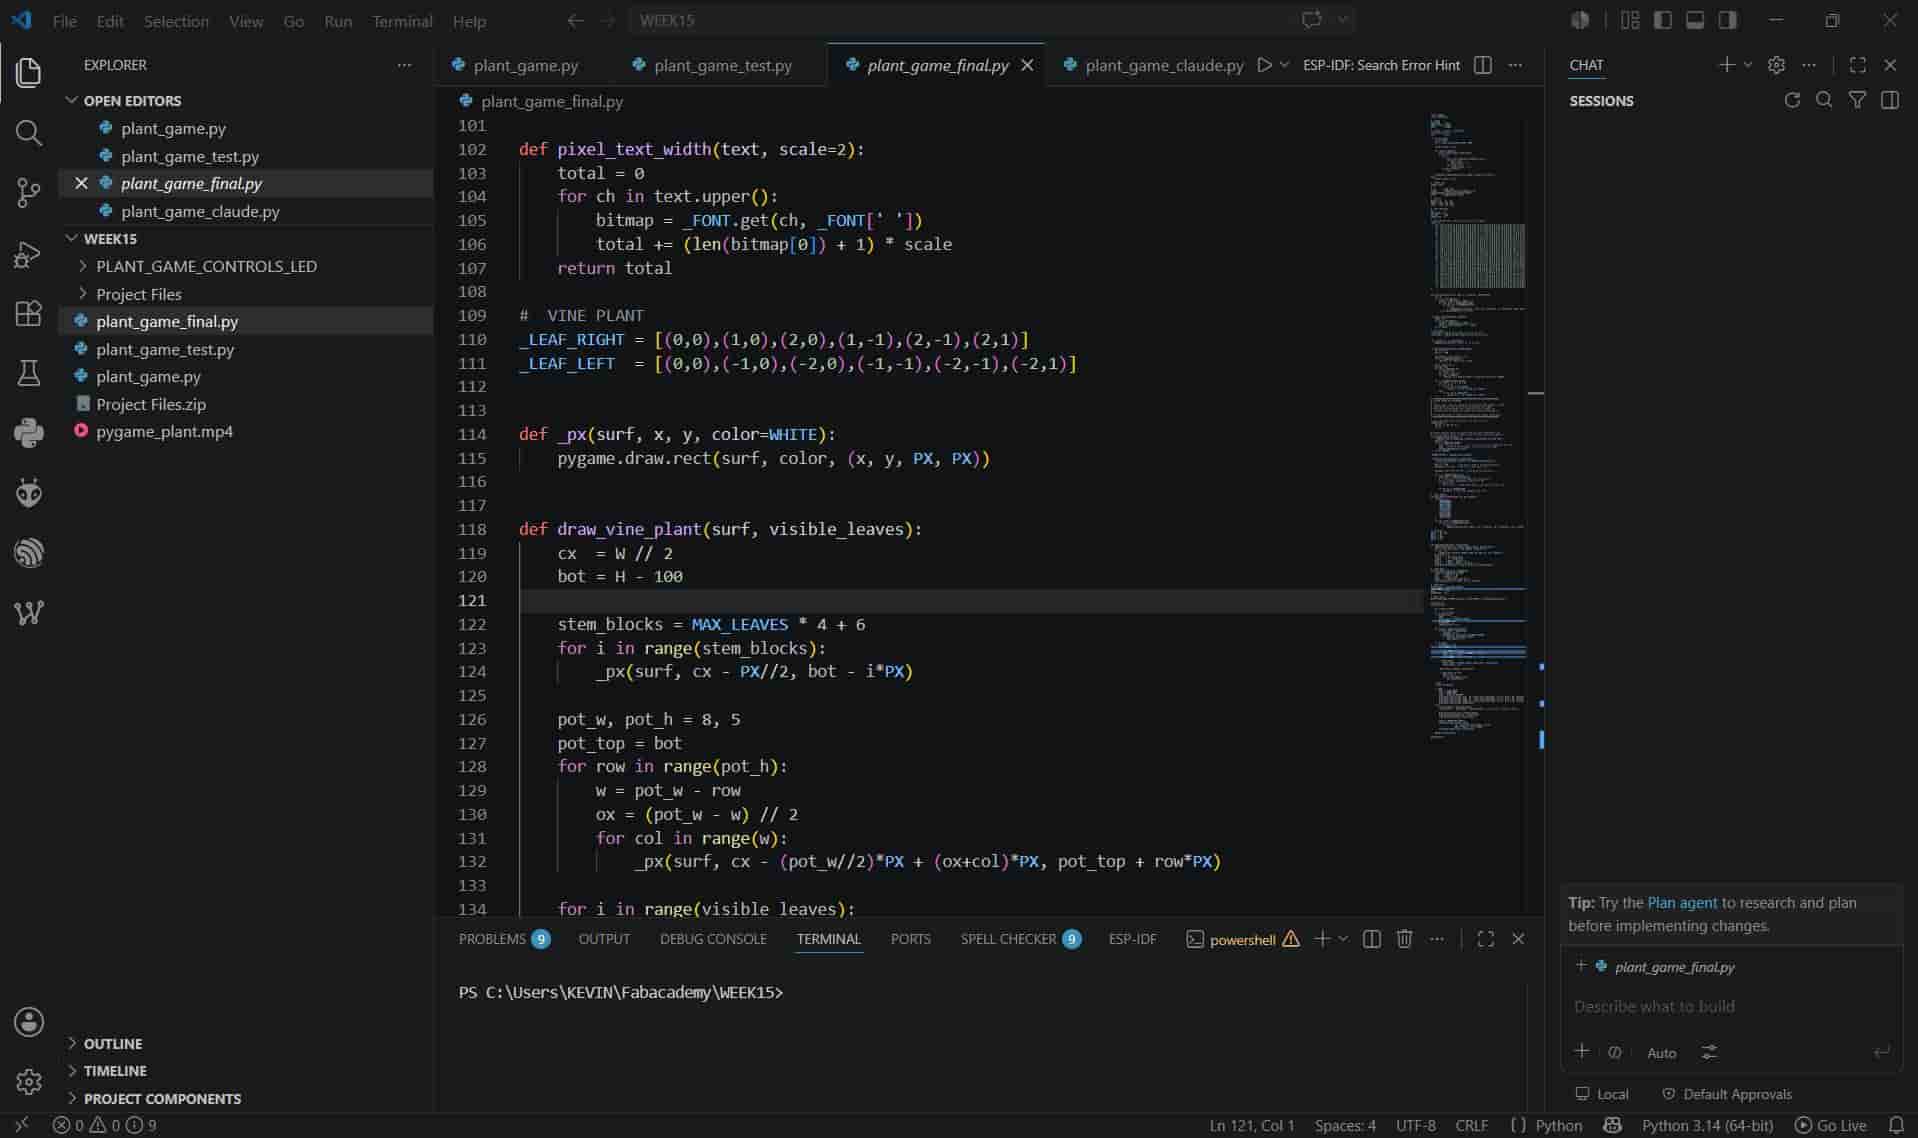
Task: Open the chat tools configuration toggle
Action: [1709, 1052]
